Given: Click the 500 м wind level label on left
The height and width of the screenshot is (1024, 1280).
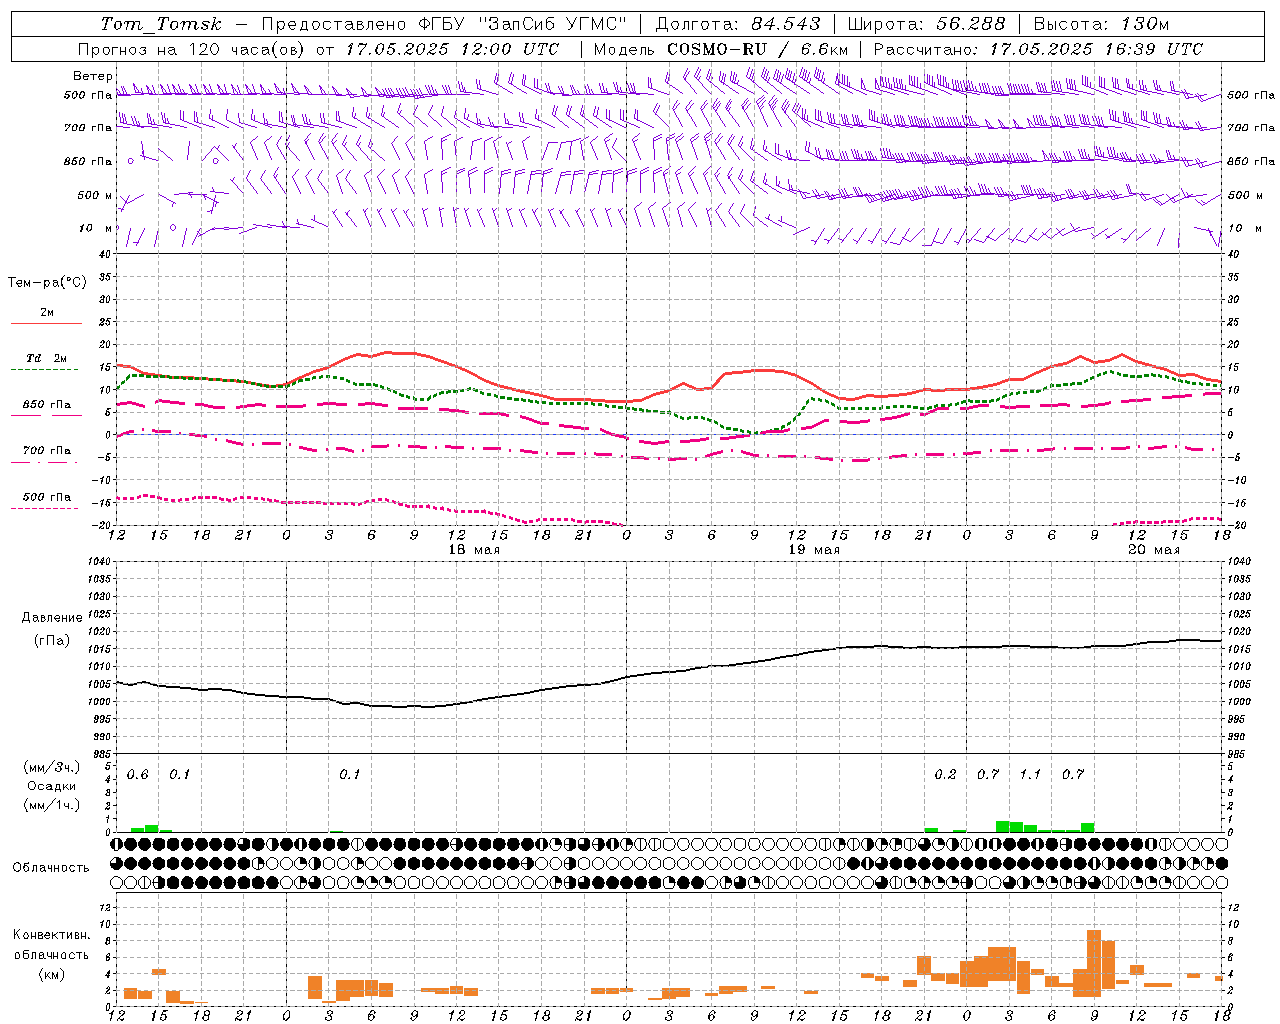Looking at the screenshot, I should (x=95, y=195).
